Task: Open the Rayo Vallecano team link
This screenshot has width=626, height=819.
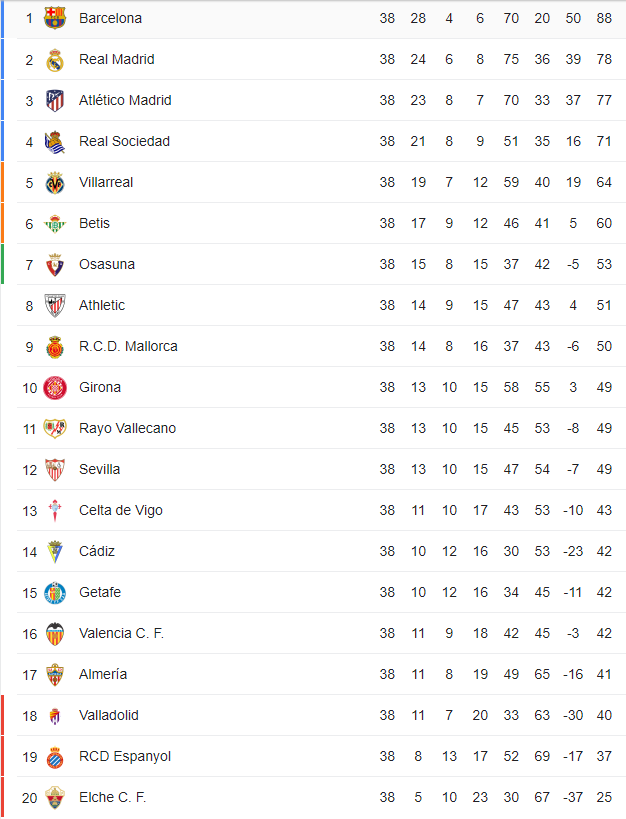Action: (x=127, y=428)
